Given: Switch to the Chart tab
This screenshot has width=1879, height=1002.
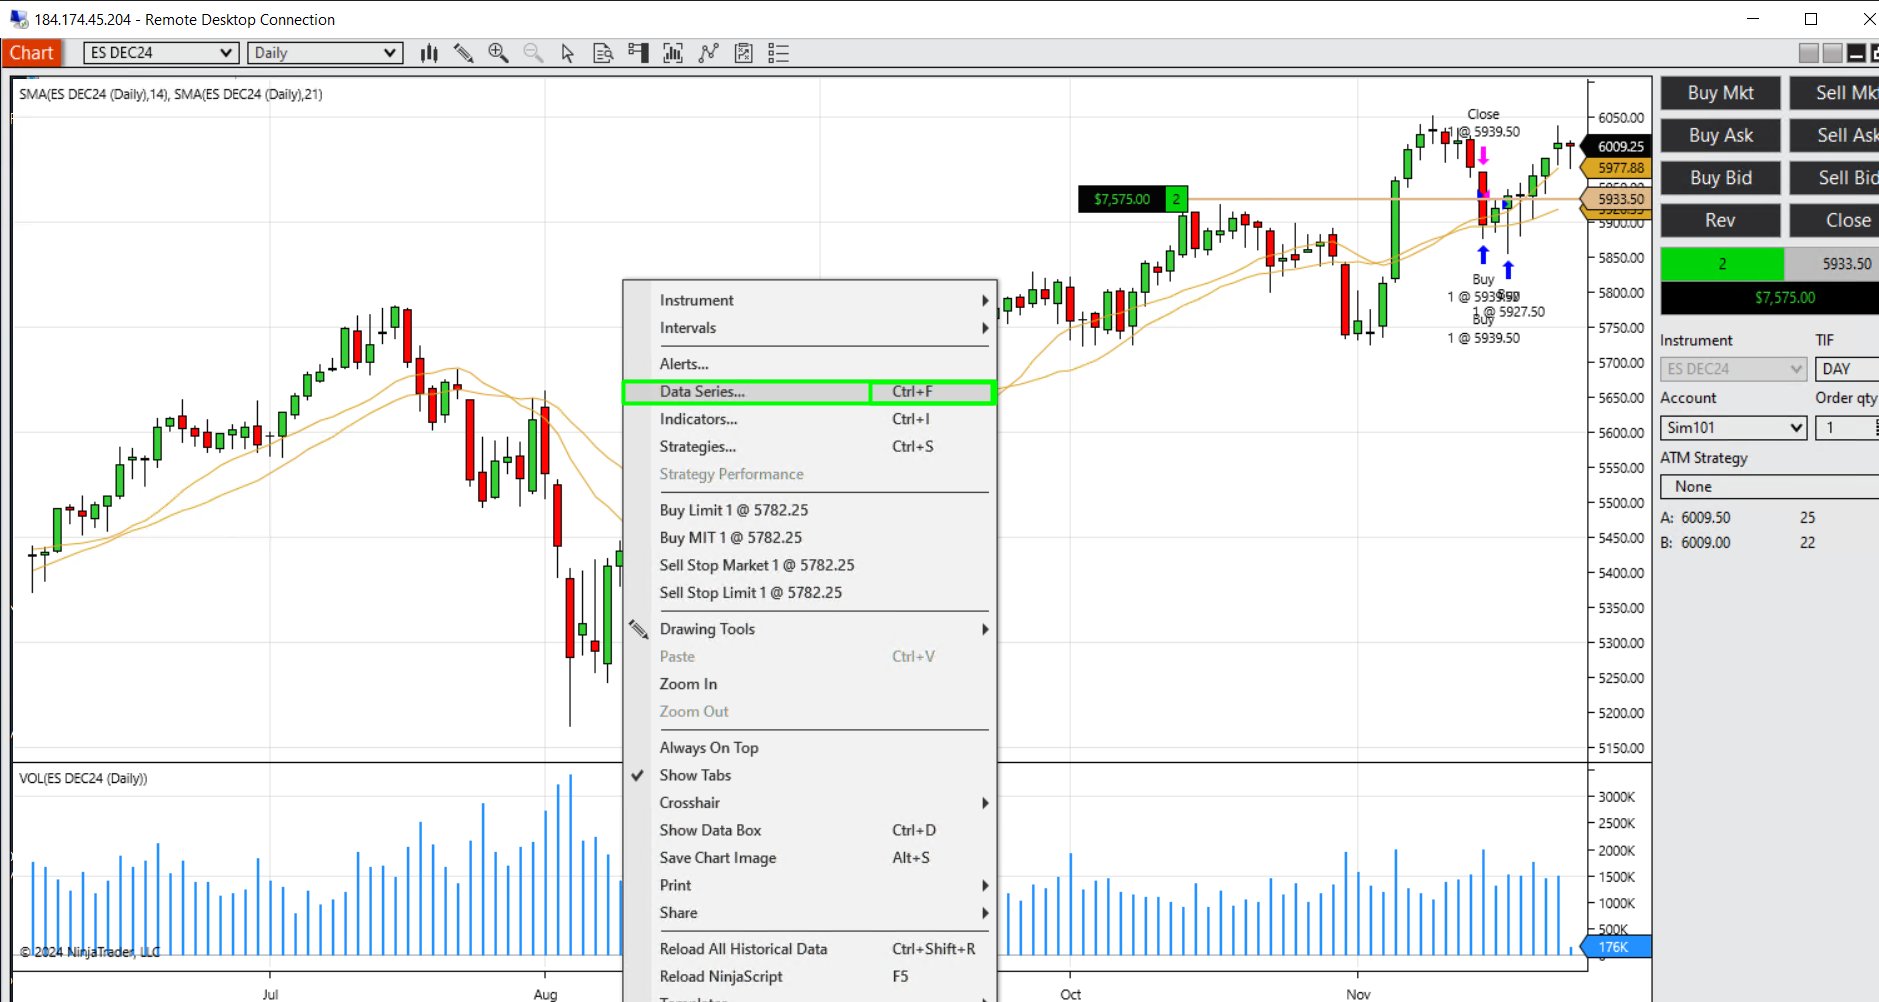Looking at the screenshot, I should point(32,52).
